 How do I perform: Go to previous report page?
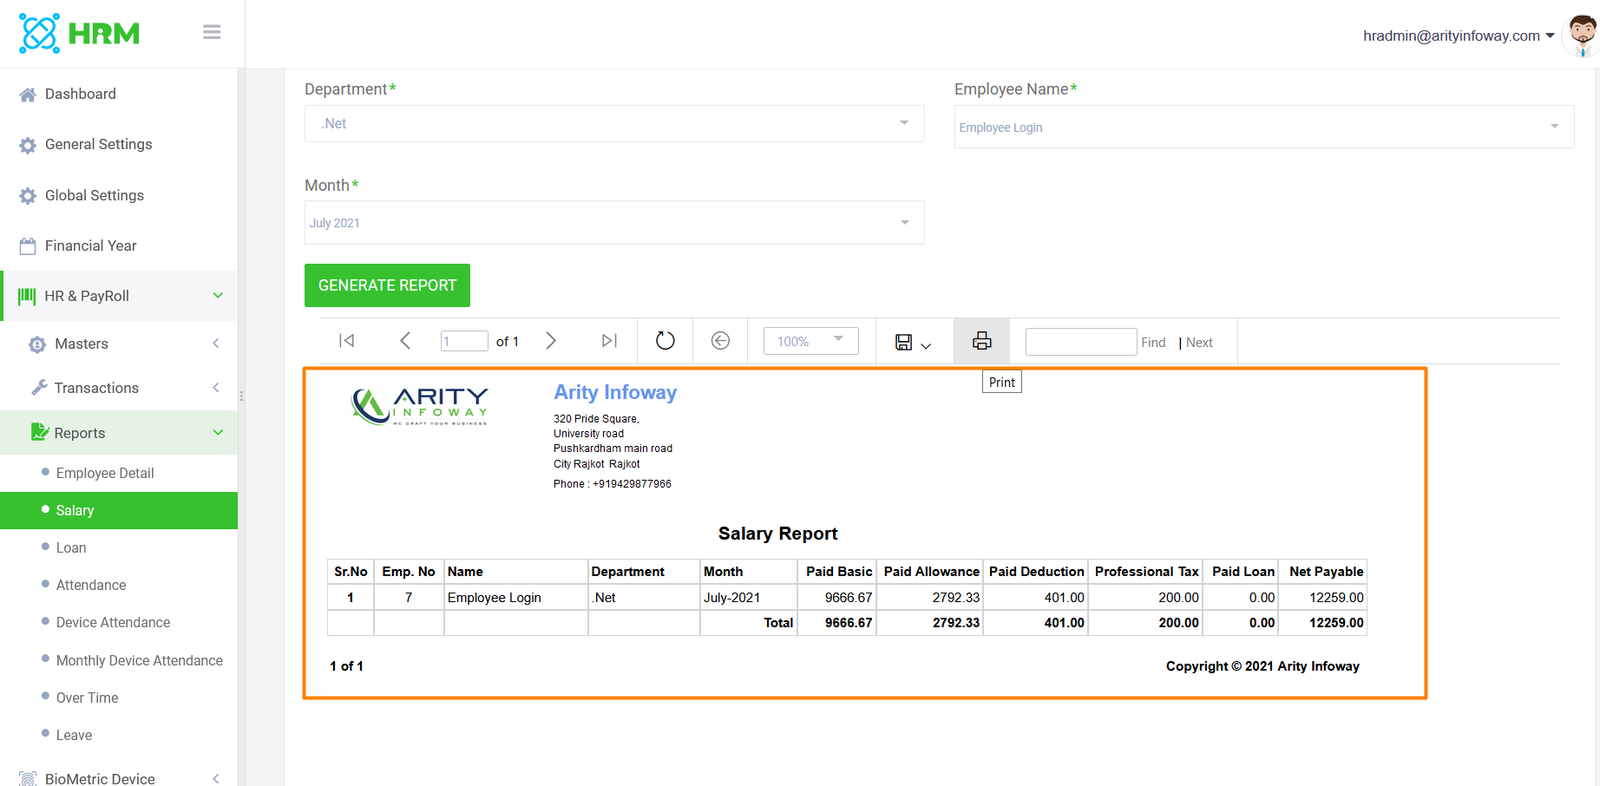click(405, 341)
